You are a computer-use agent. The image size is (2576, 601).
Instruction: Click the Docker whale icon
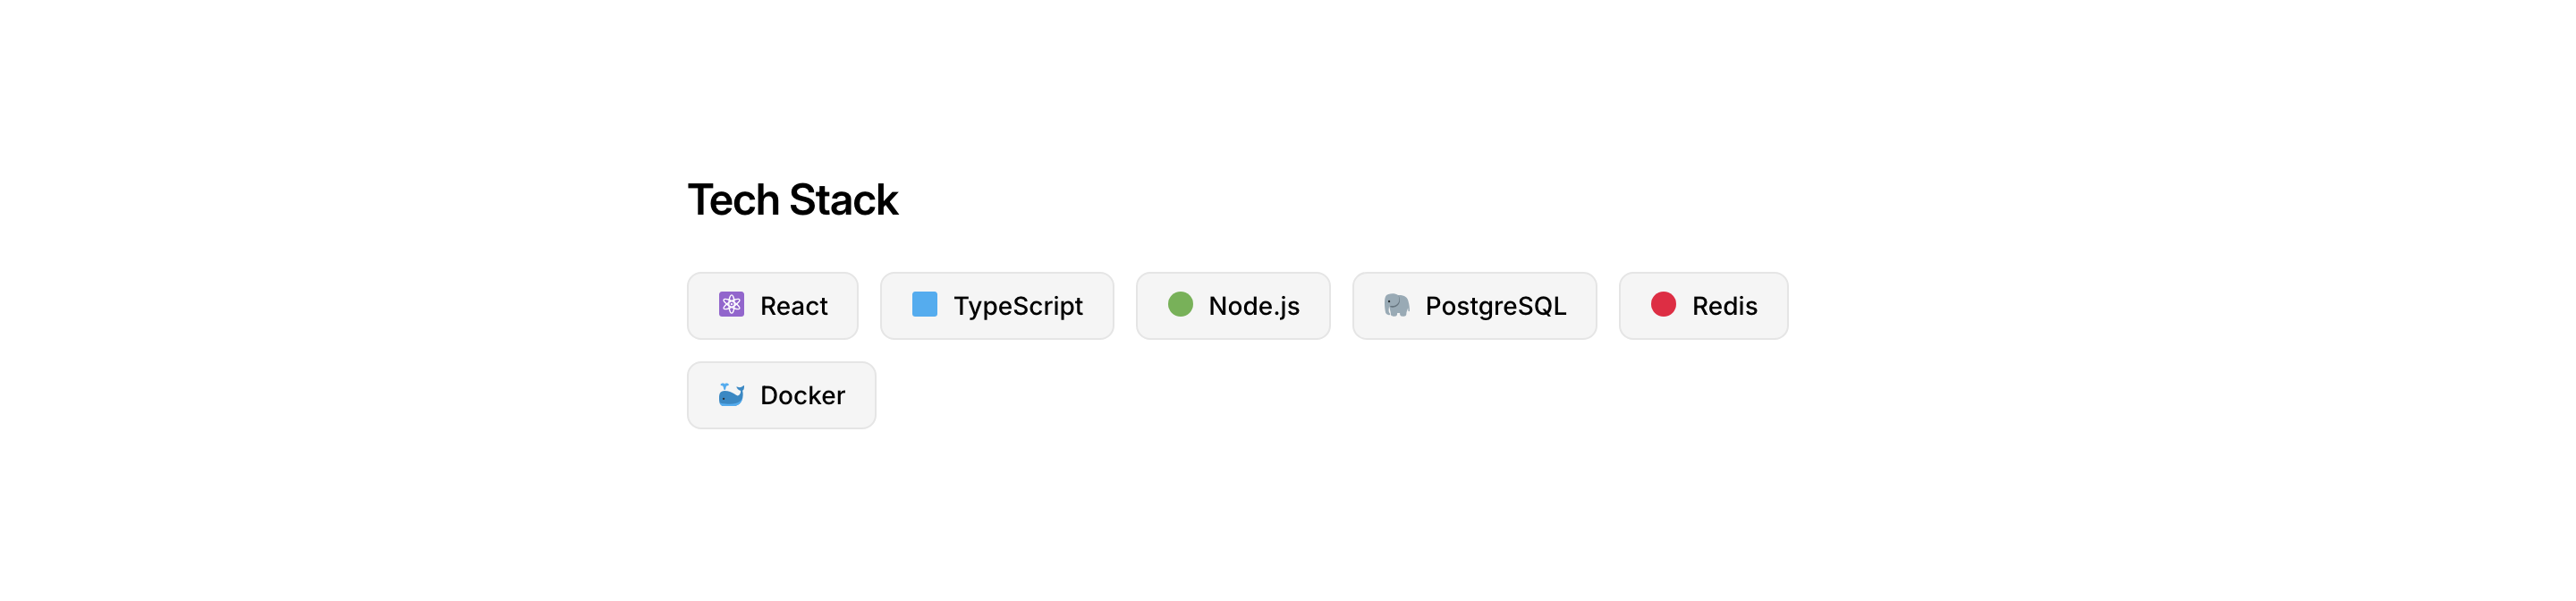click(731, 395)
